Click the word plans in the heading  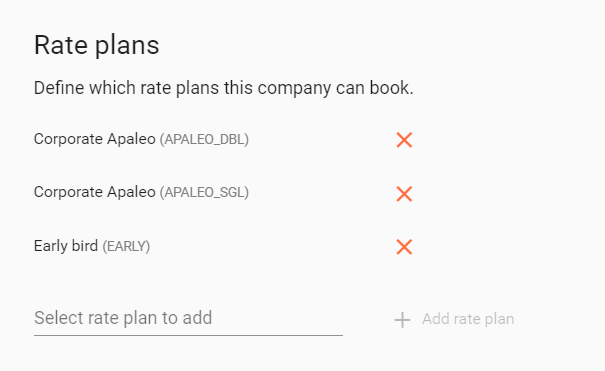tap(127, 47)
